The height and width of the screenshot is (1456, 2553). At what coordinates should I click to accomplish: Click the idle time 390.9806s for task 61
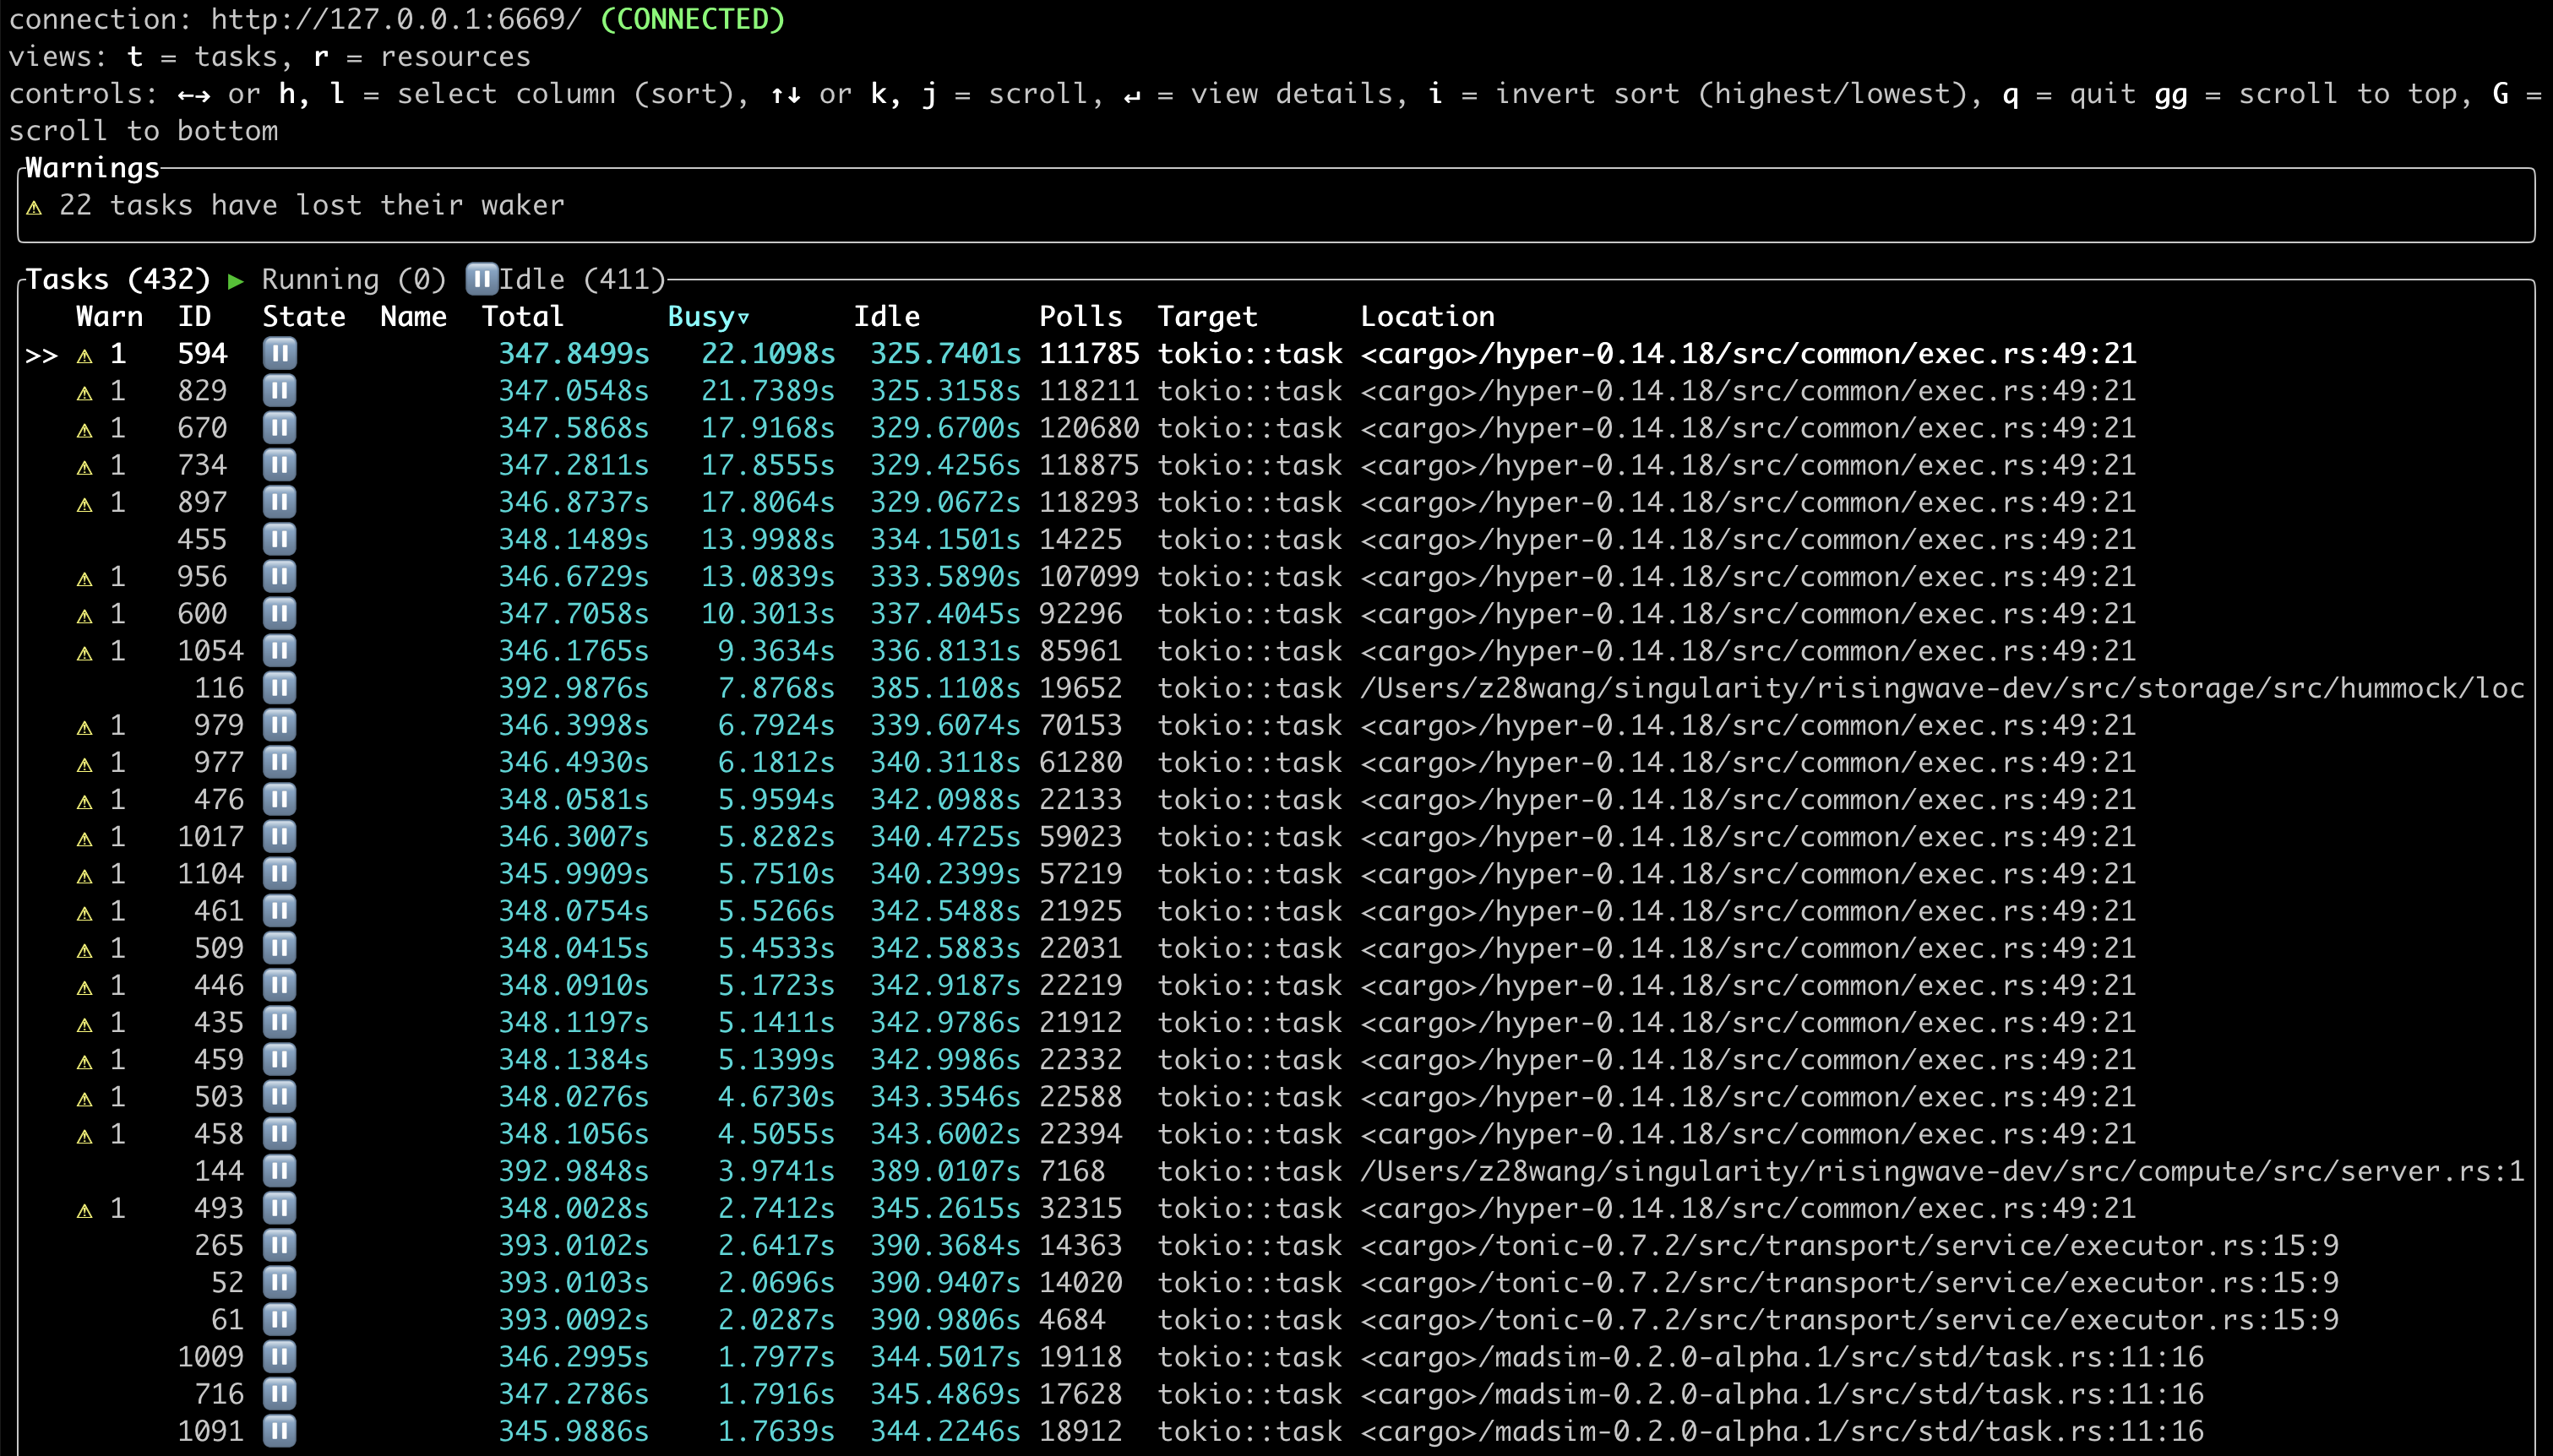pos(946,1320)
